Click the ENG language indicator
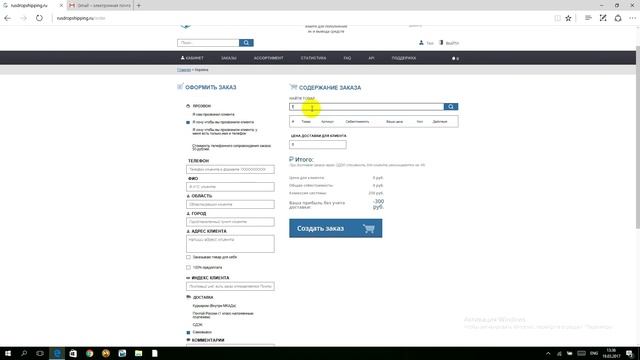This screenshot has height=360, width=640. click(594, 353)
